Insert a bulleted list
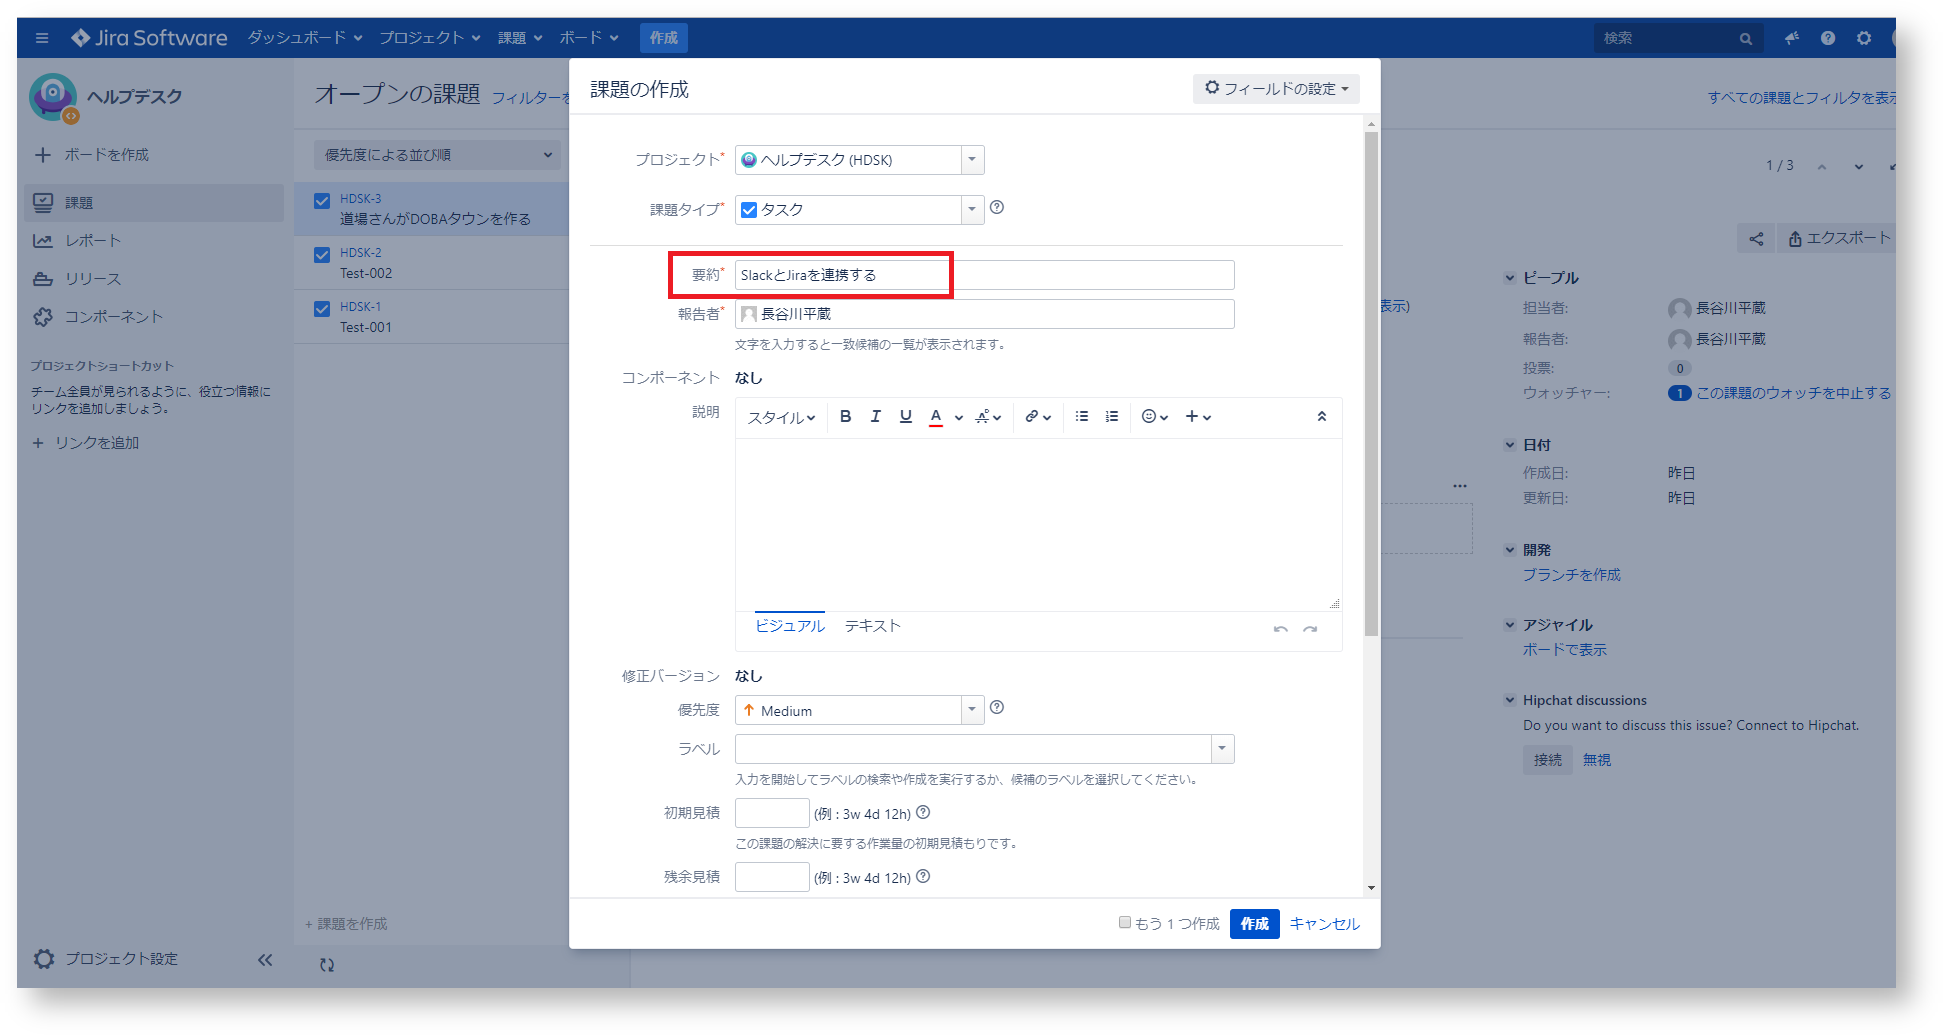Viewport: 1944px width, 1036px height. click(x=1082, y=417)
